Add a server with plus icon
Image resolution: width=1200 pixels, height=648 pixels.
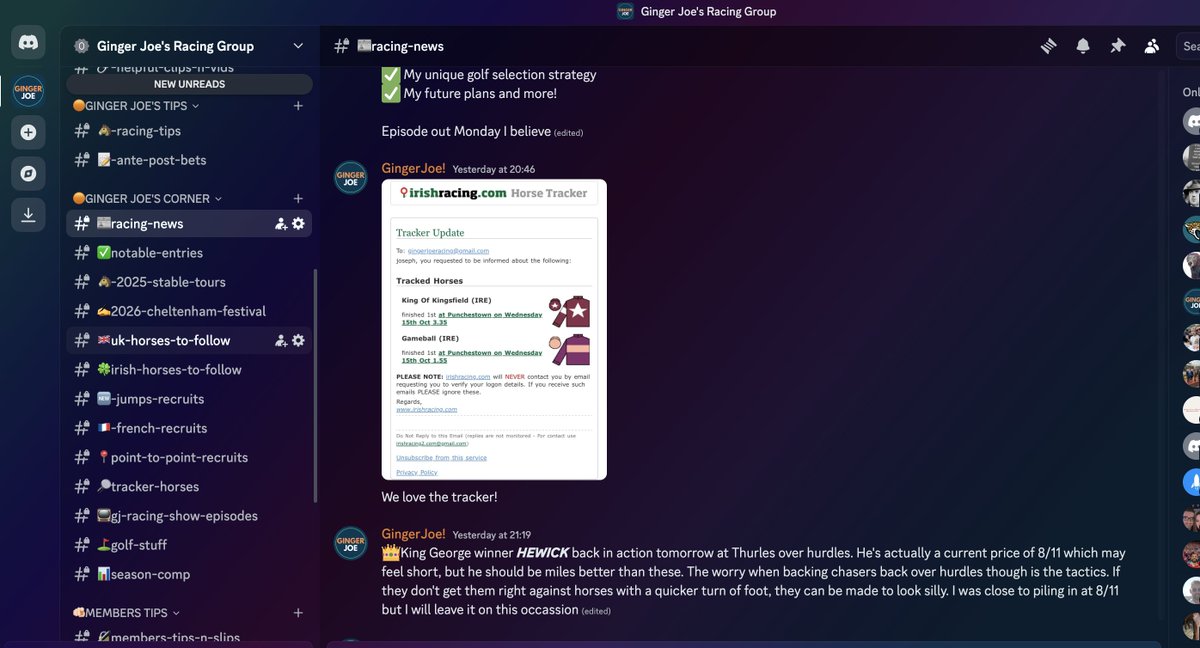28,132
